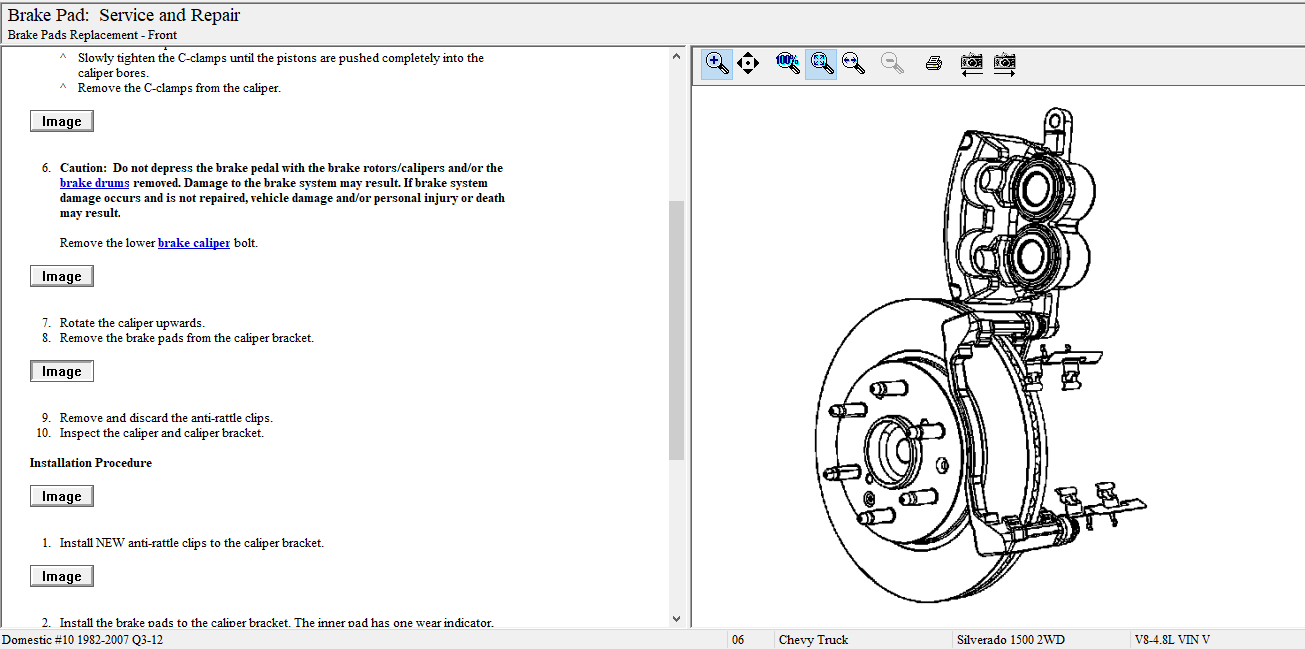1305x649 pixels.
Task: Go to previous image camera icon
Action: [971, 63]
